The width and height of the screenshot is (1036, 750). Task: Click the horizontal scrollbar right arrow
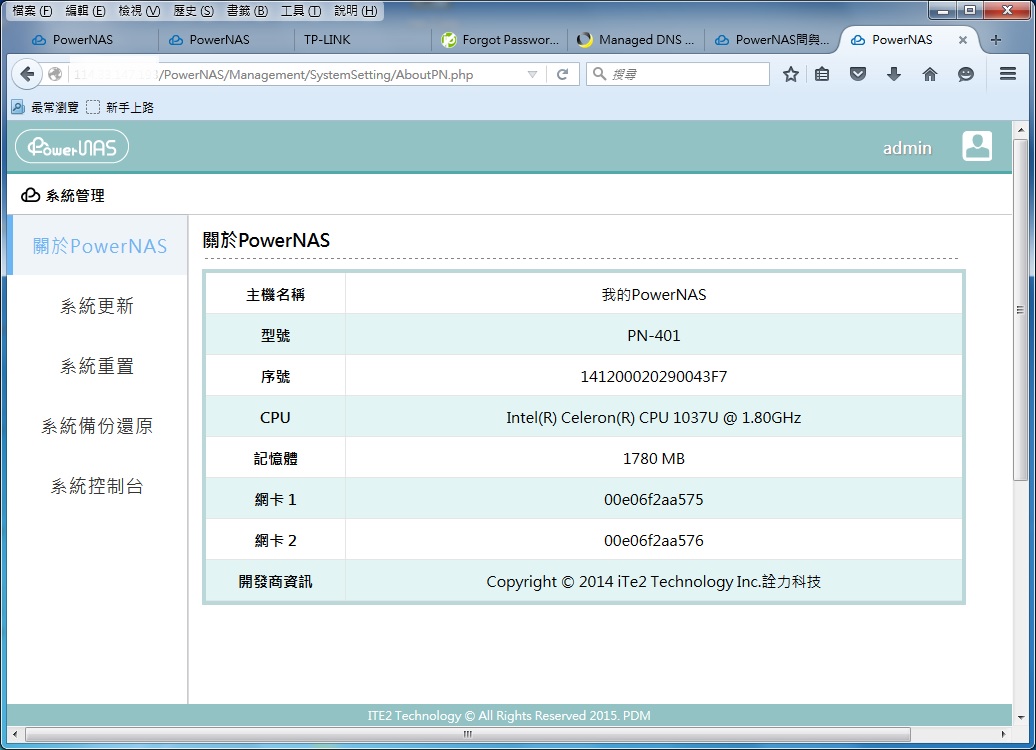(x=1004, y=734)
